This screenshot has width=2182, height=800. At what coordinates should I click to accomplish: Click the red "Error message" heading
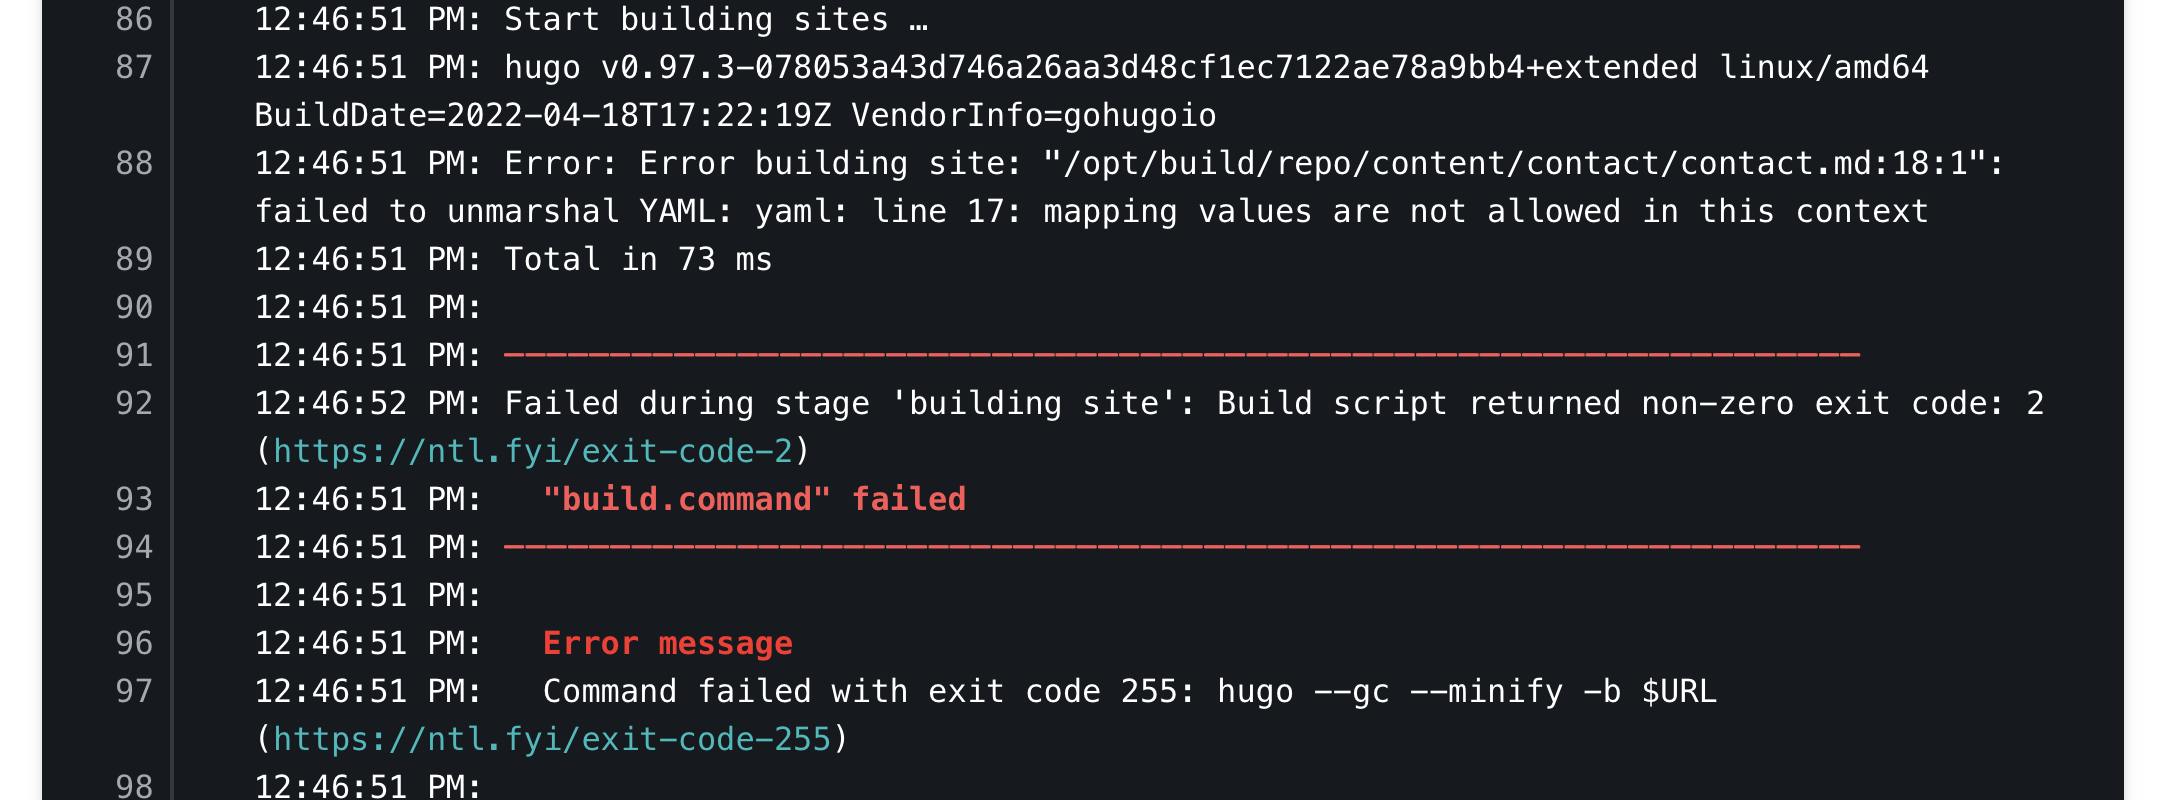667,643
